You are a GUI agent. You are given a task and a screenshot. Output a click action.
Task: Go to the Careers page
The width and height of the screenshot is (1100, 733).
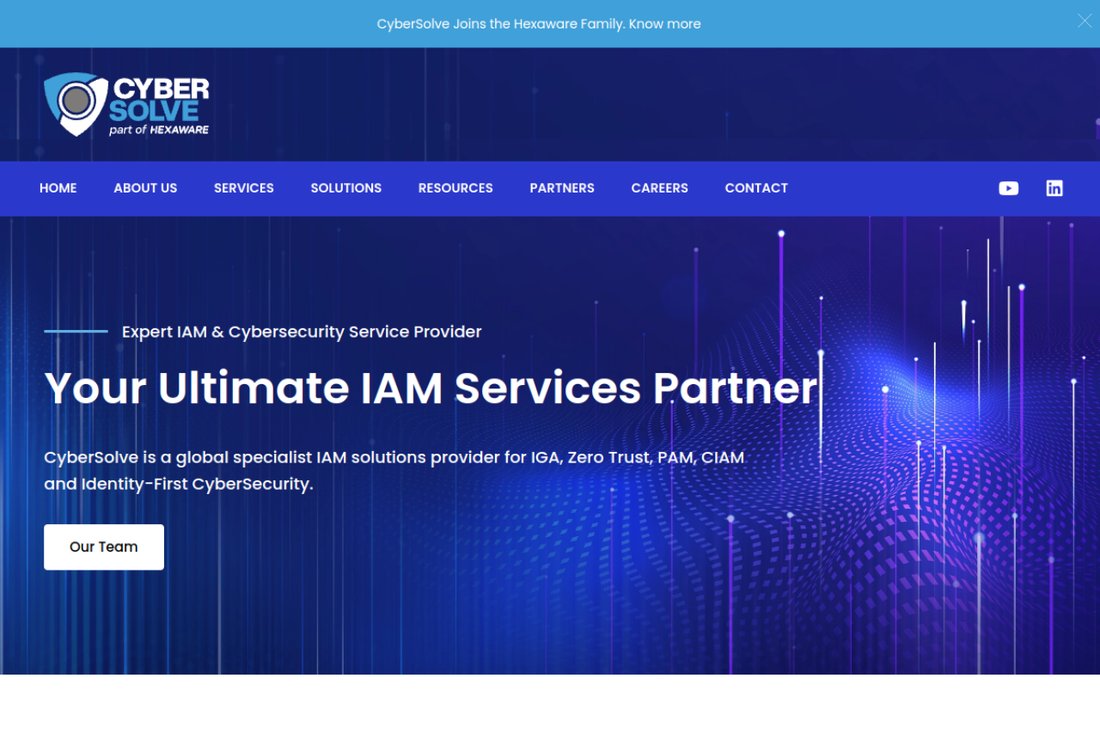[659, 188]
